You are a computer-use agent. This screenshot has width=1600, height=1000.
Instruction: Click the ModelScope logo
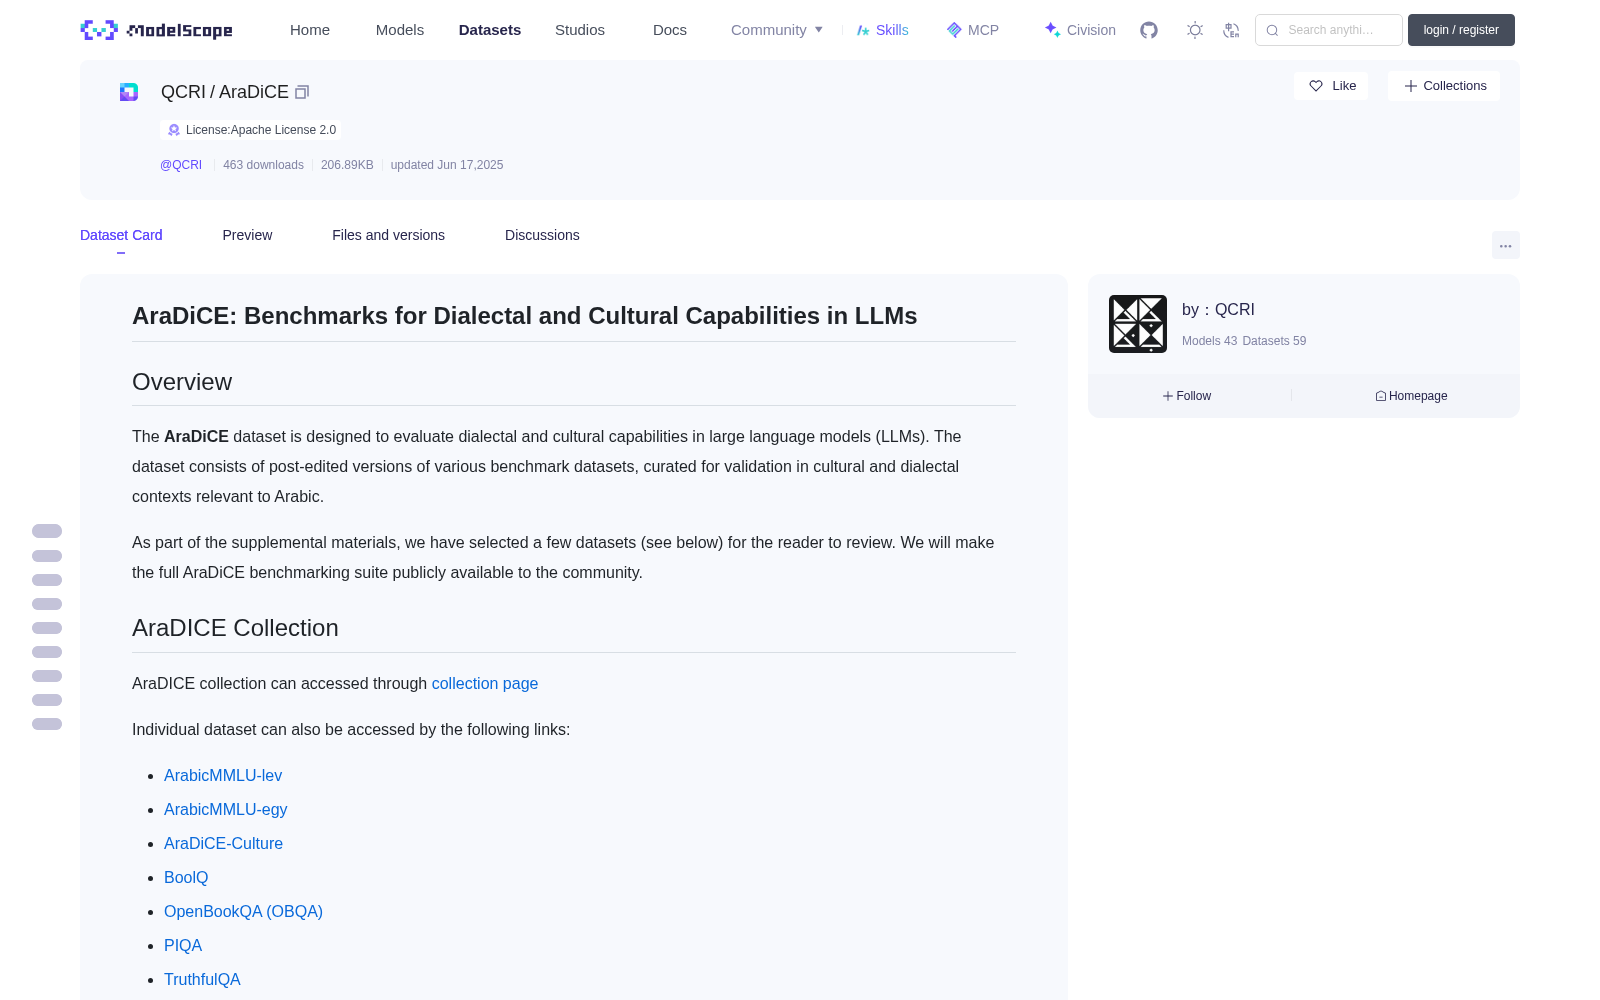click(157, 30)
